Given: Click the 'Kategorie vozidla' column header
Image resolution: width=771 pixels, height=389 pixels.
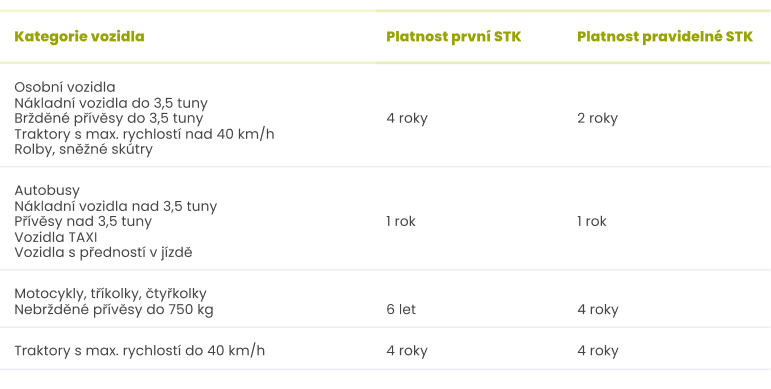Looking at the screenshot, I should coord(79,37).
